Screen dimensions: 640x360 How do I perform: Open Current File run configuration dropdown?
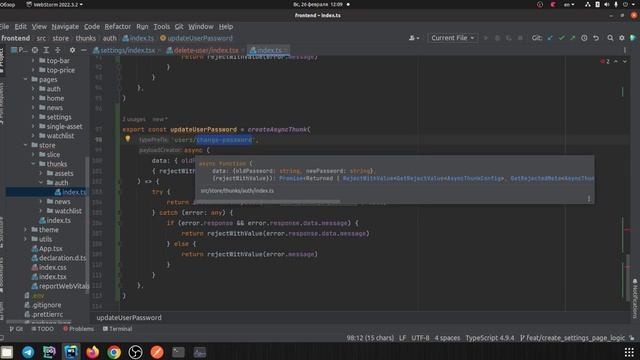pos(453,38)
